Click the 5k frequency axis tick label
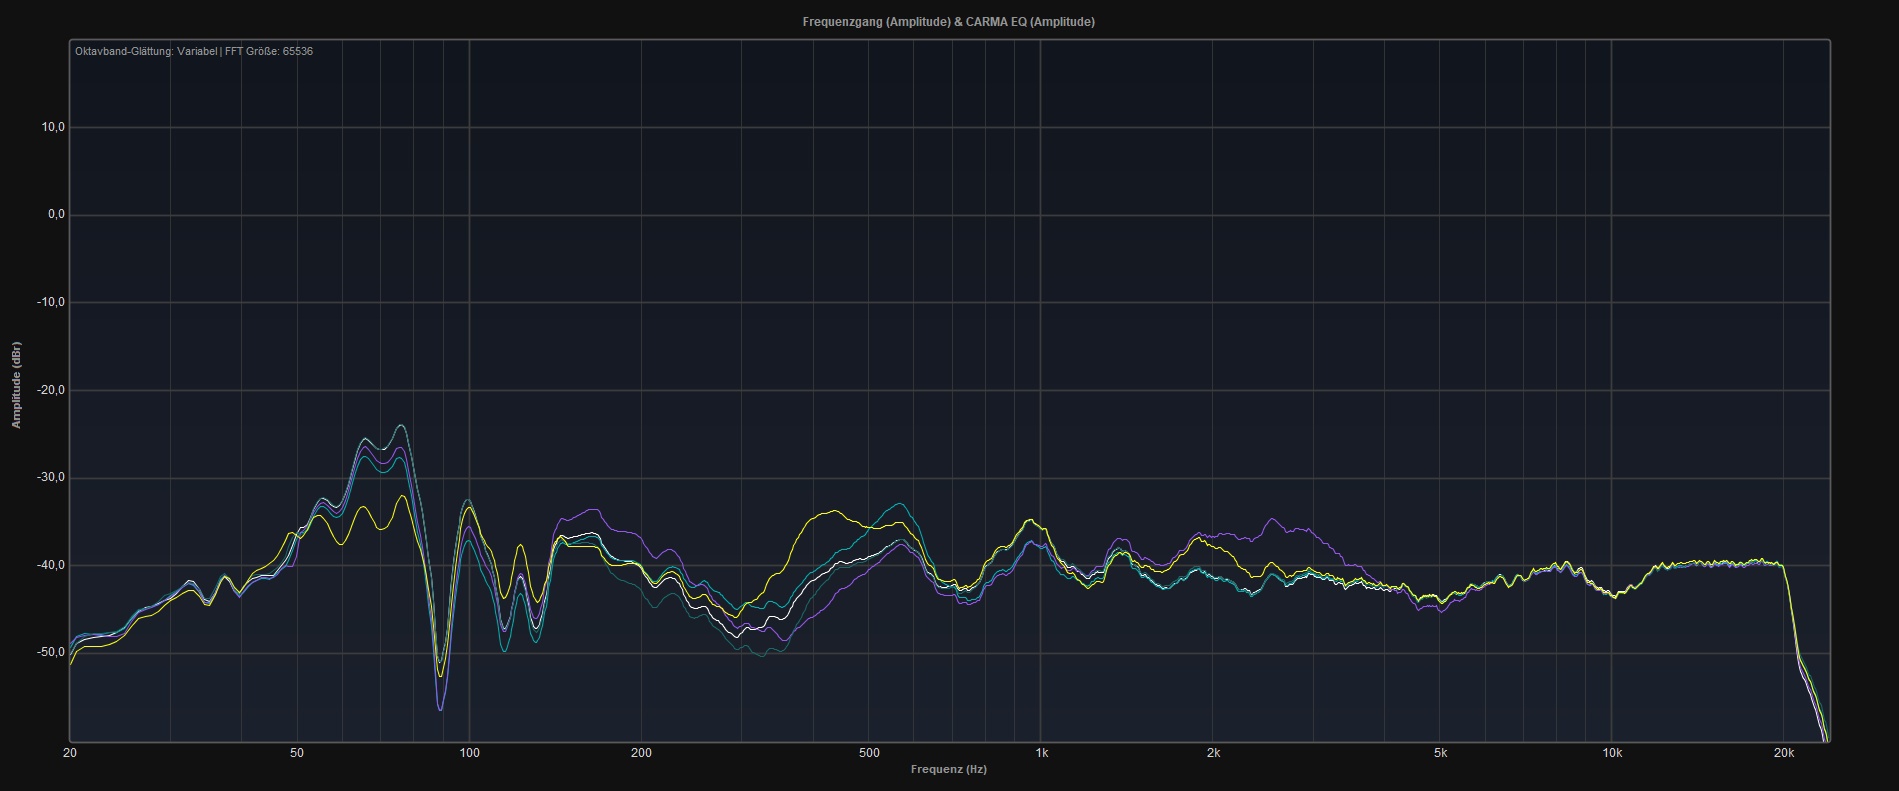This screenshot has height=791, width=1899. pyautogui.click(x=1440, y=753)
